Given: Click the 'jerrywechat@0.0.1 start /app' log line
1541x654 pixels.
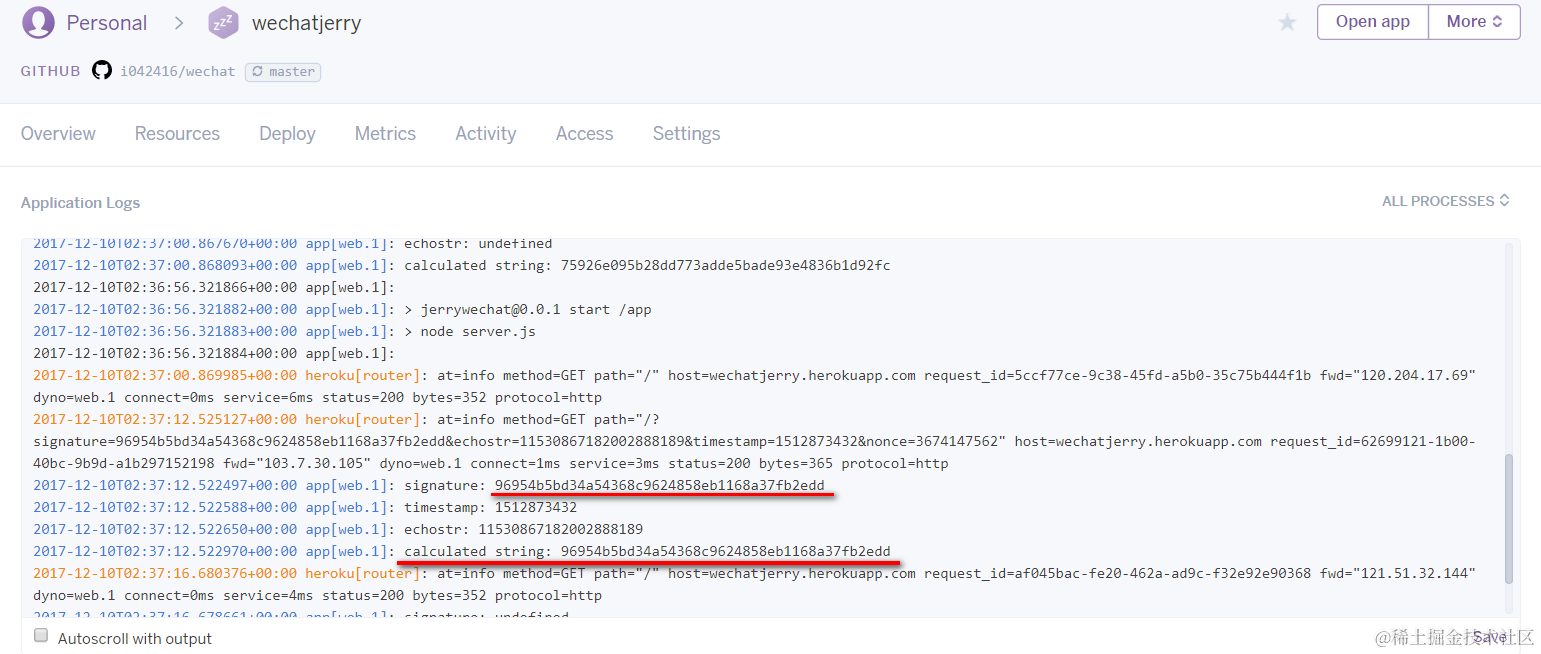Looking at the screenshot, I should (x=342, y=309).
